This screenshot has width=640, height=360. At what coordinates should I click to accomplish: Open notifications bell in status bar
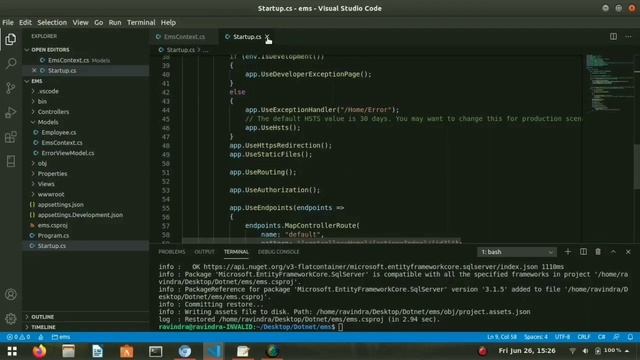[x=630, y=337]
